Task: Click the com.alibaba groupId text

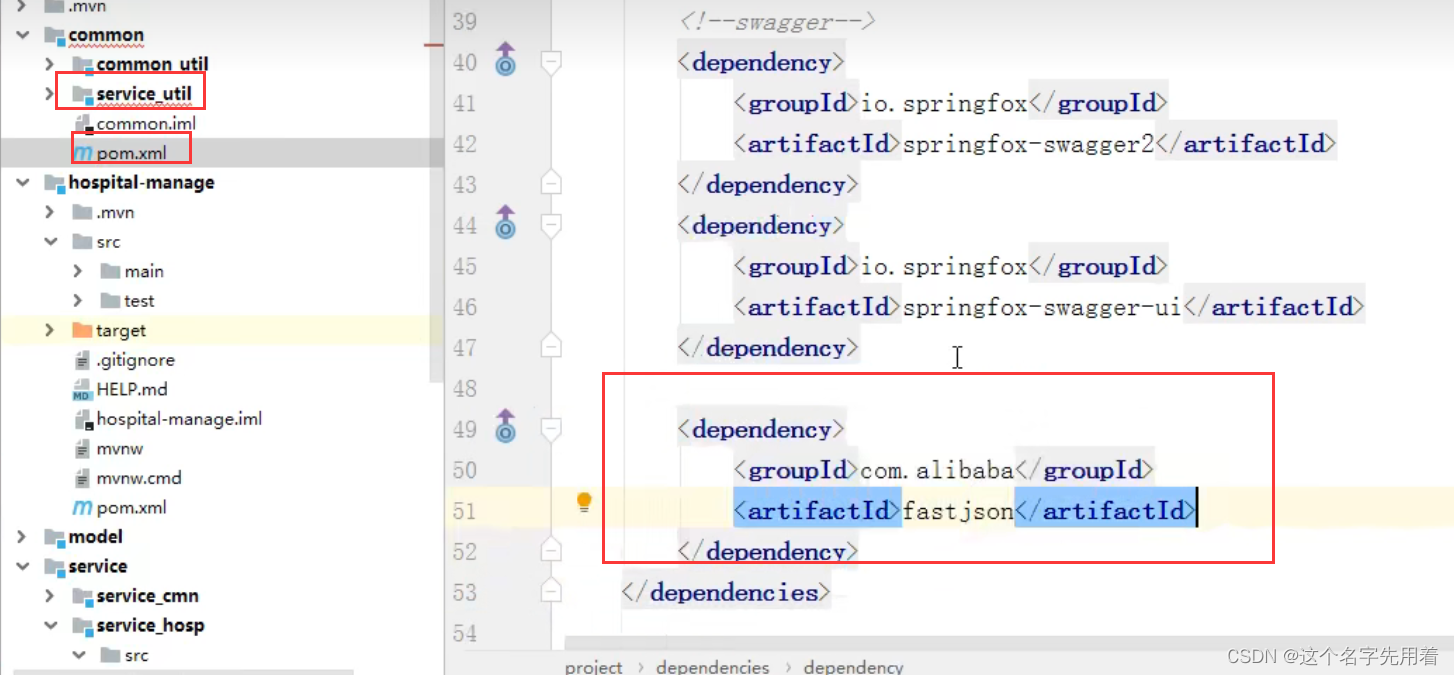Action: point(937,470)
